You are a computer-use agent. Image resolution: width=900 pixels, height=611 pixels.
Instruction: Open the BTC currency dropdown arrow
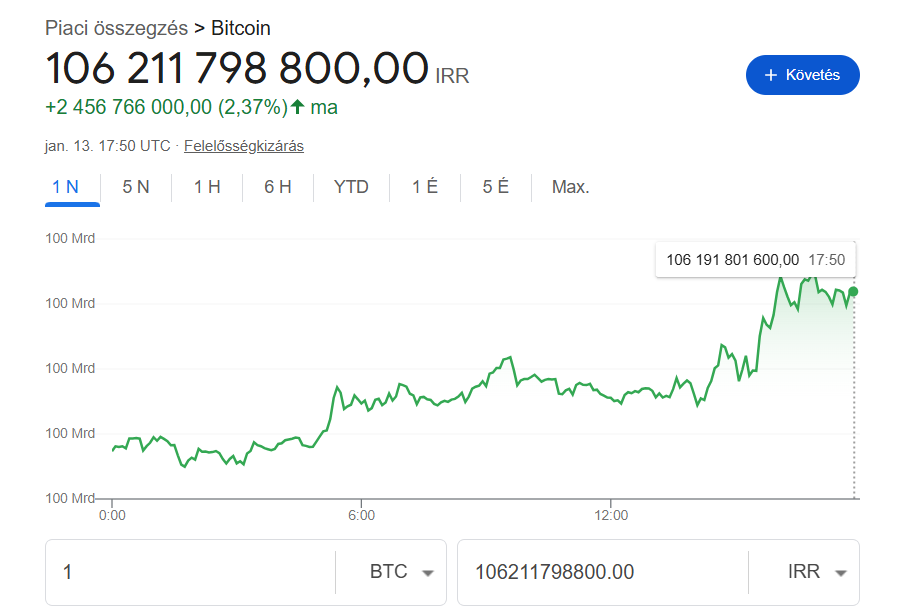tap(428, 573)
